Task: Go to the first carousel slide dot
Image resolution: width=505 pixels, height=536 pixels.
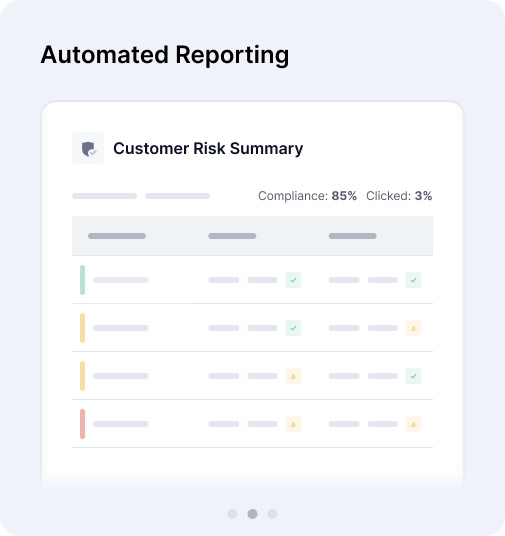Action: (232, 514)
